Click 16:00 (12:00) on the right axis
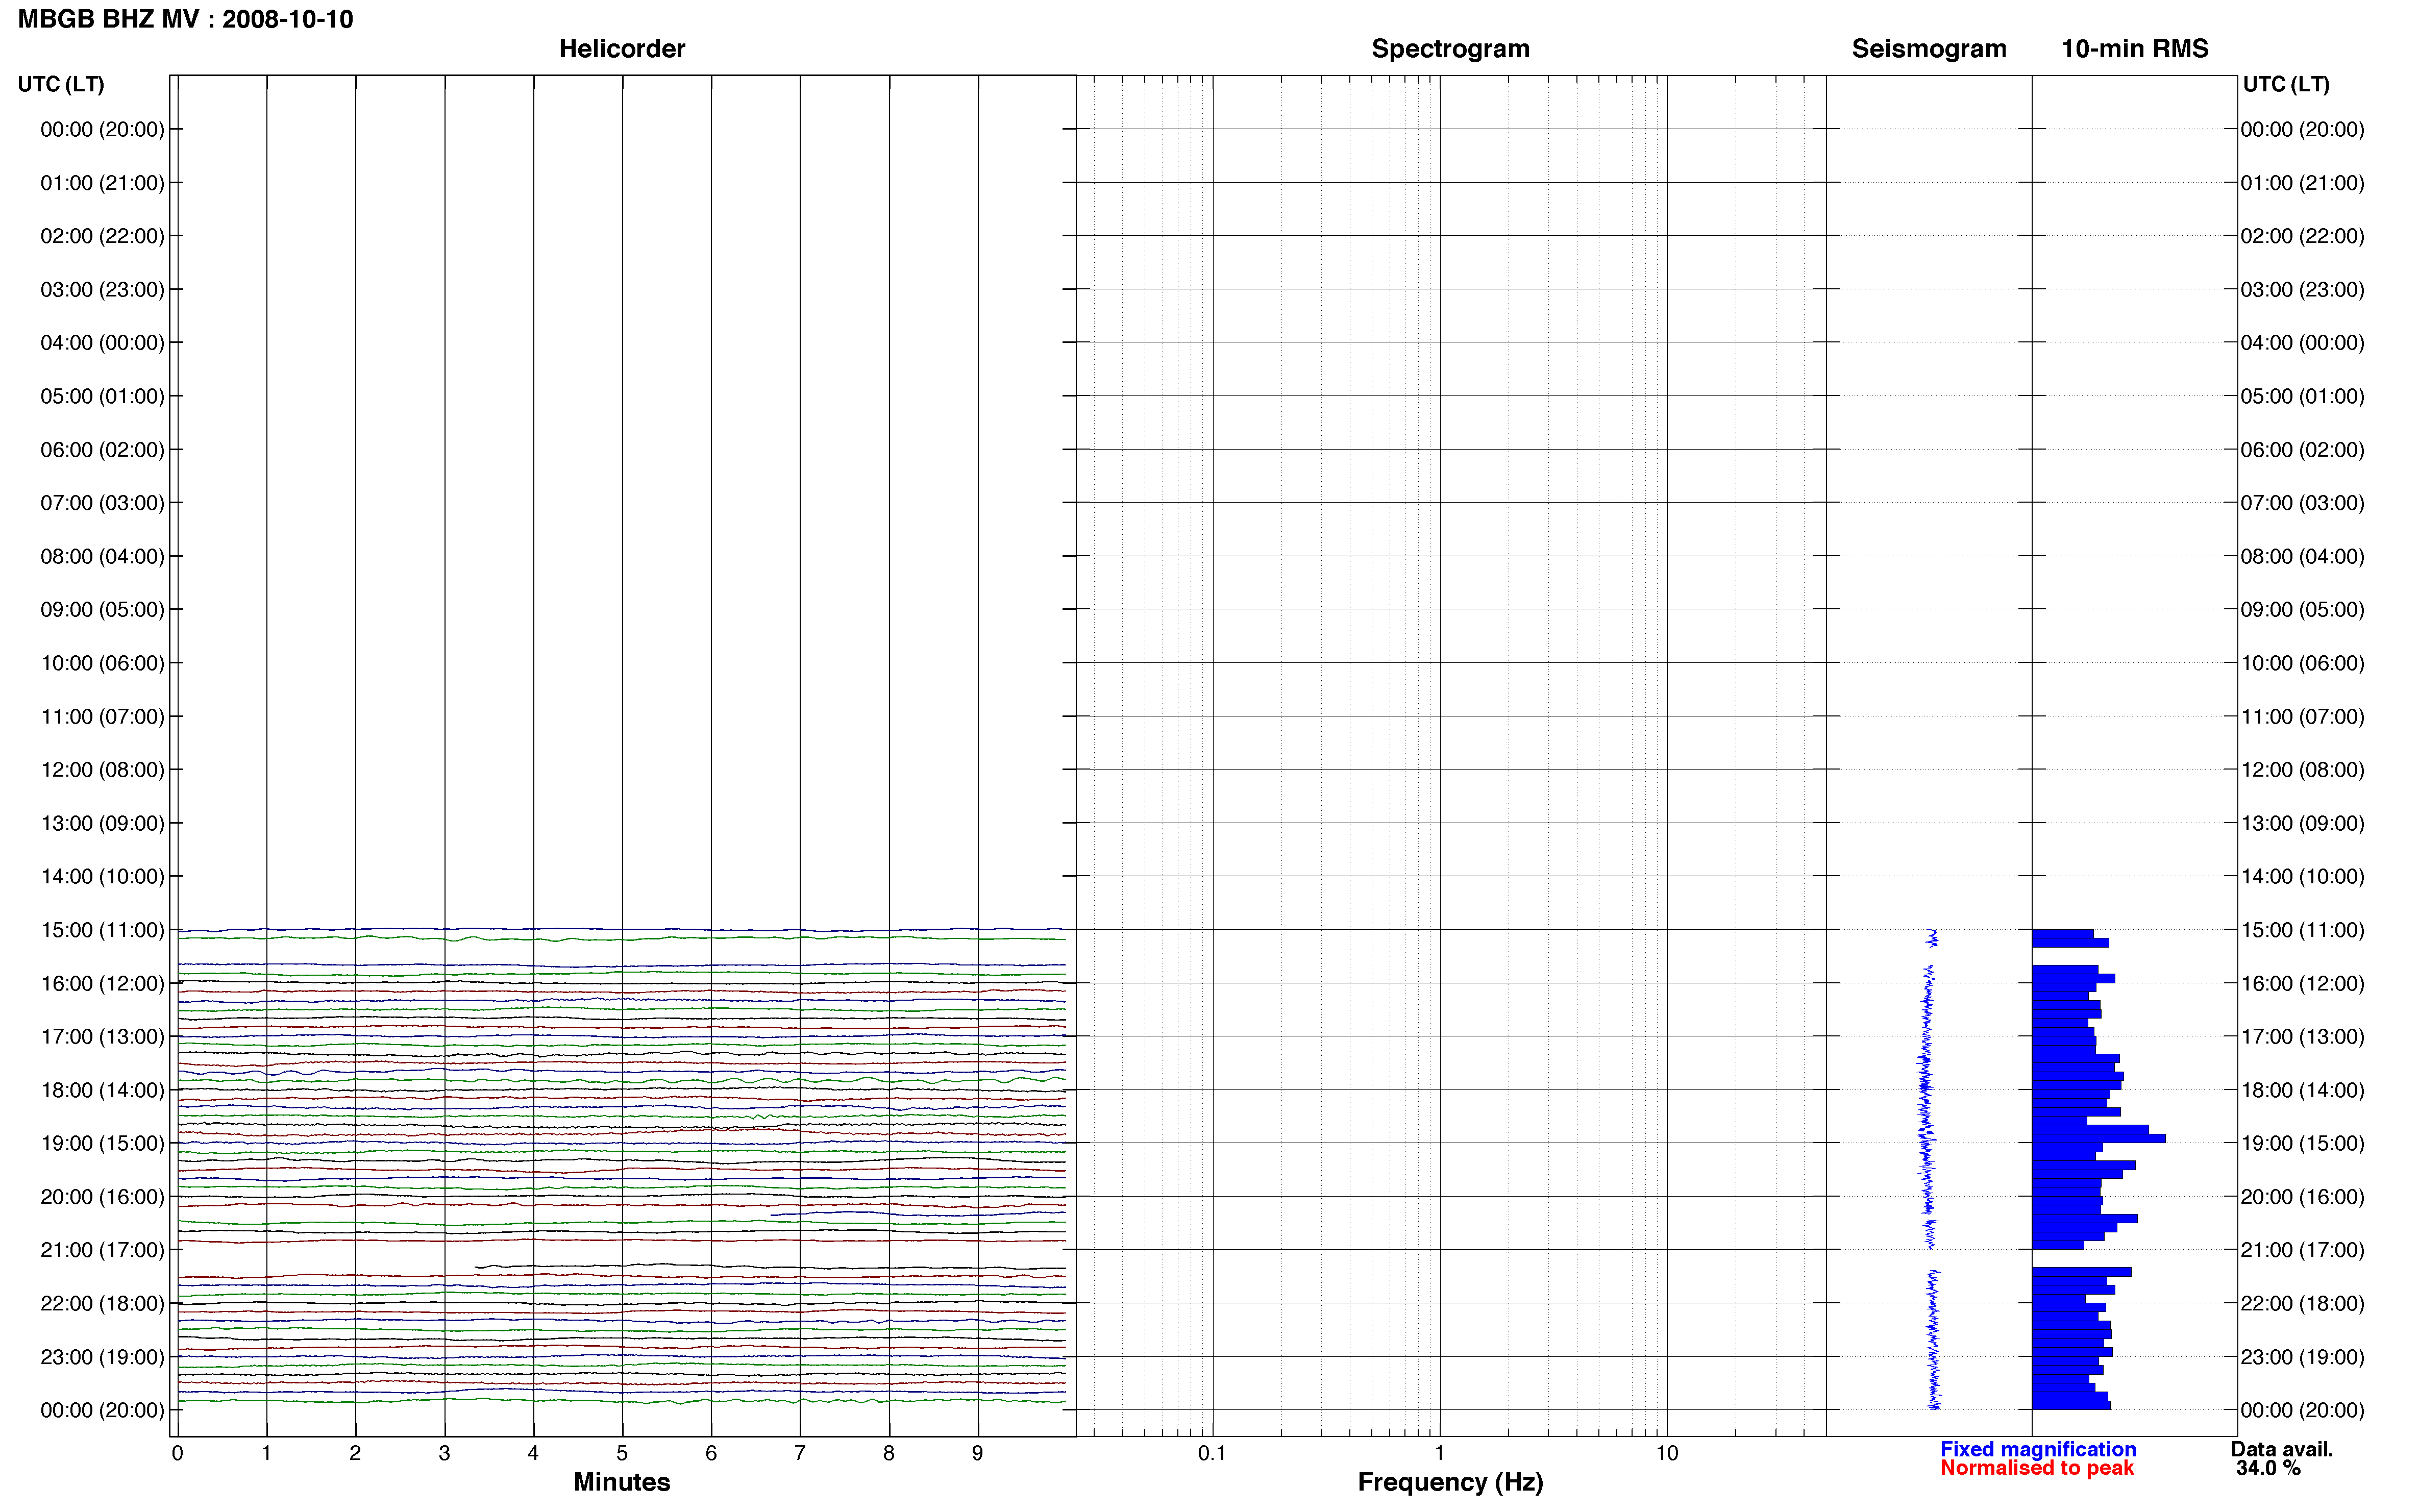This screenshot has height=1512, width=2419. coord(2302,984)
